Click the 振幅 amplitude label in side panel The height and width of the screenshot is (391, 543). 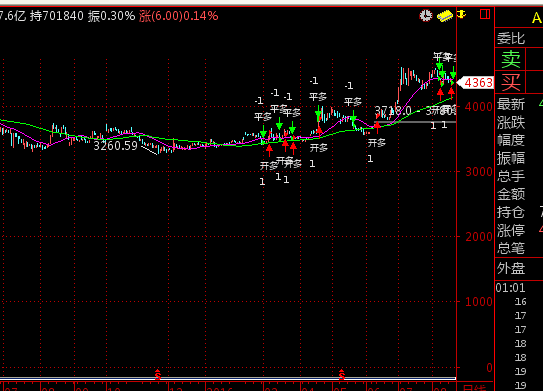coord(511,158)
